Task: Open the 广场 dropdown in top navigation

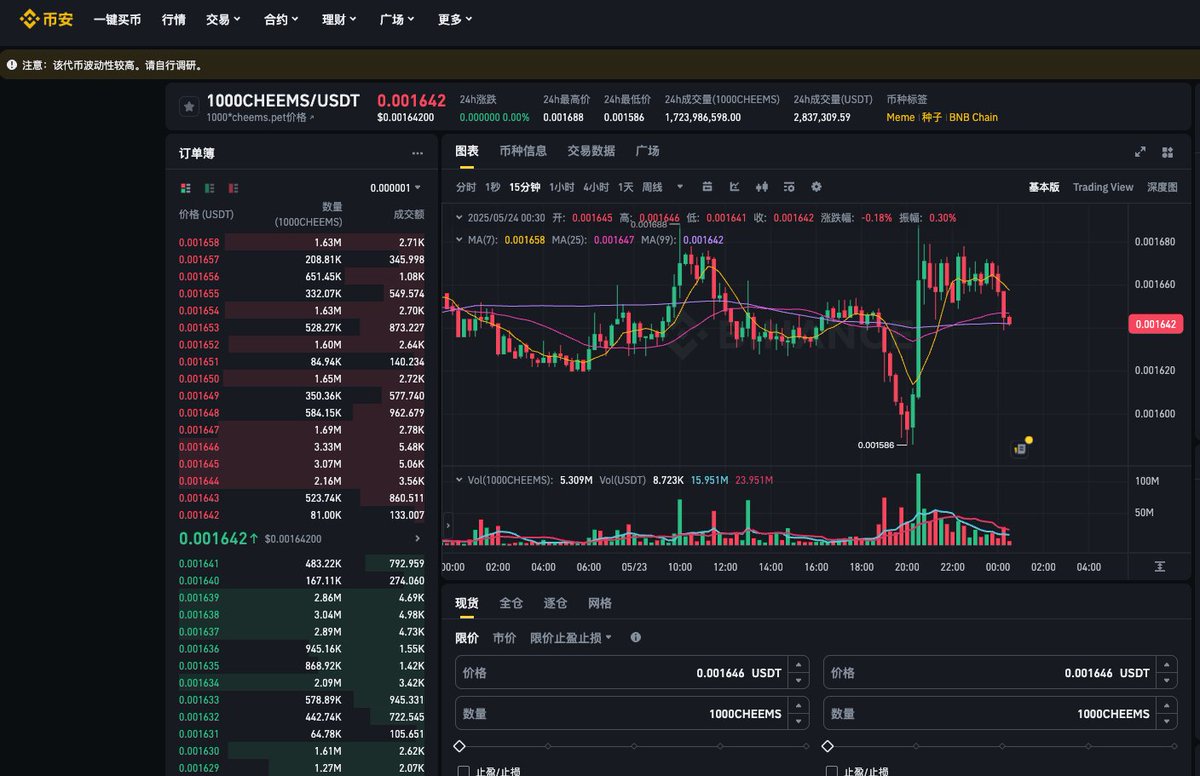Action: click(x=397, y=19)
